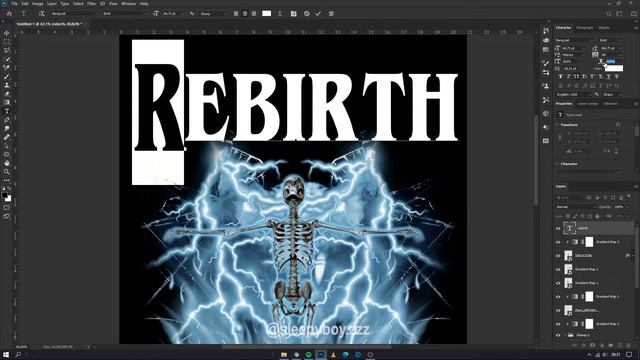Right align the text
Screen dimensions: 640x360
254,13
